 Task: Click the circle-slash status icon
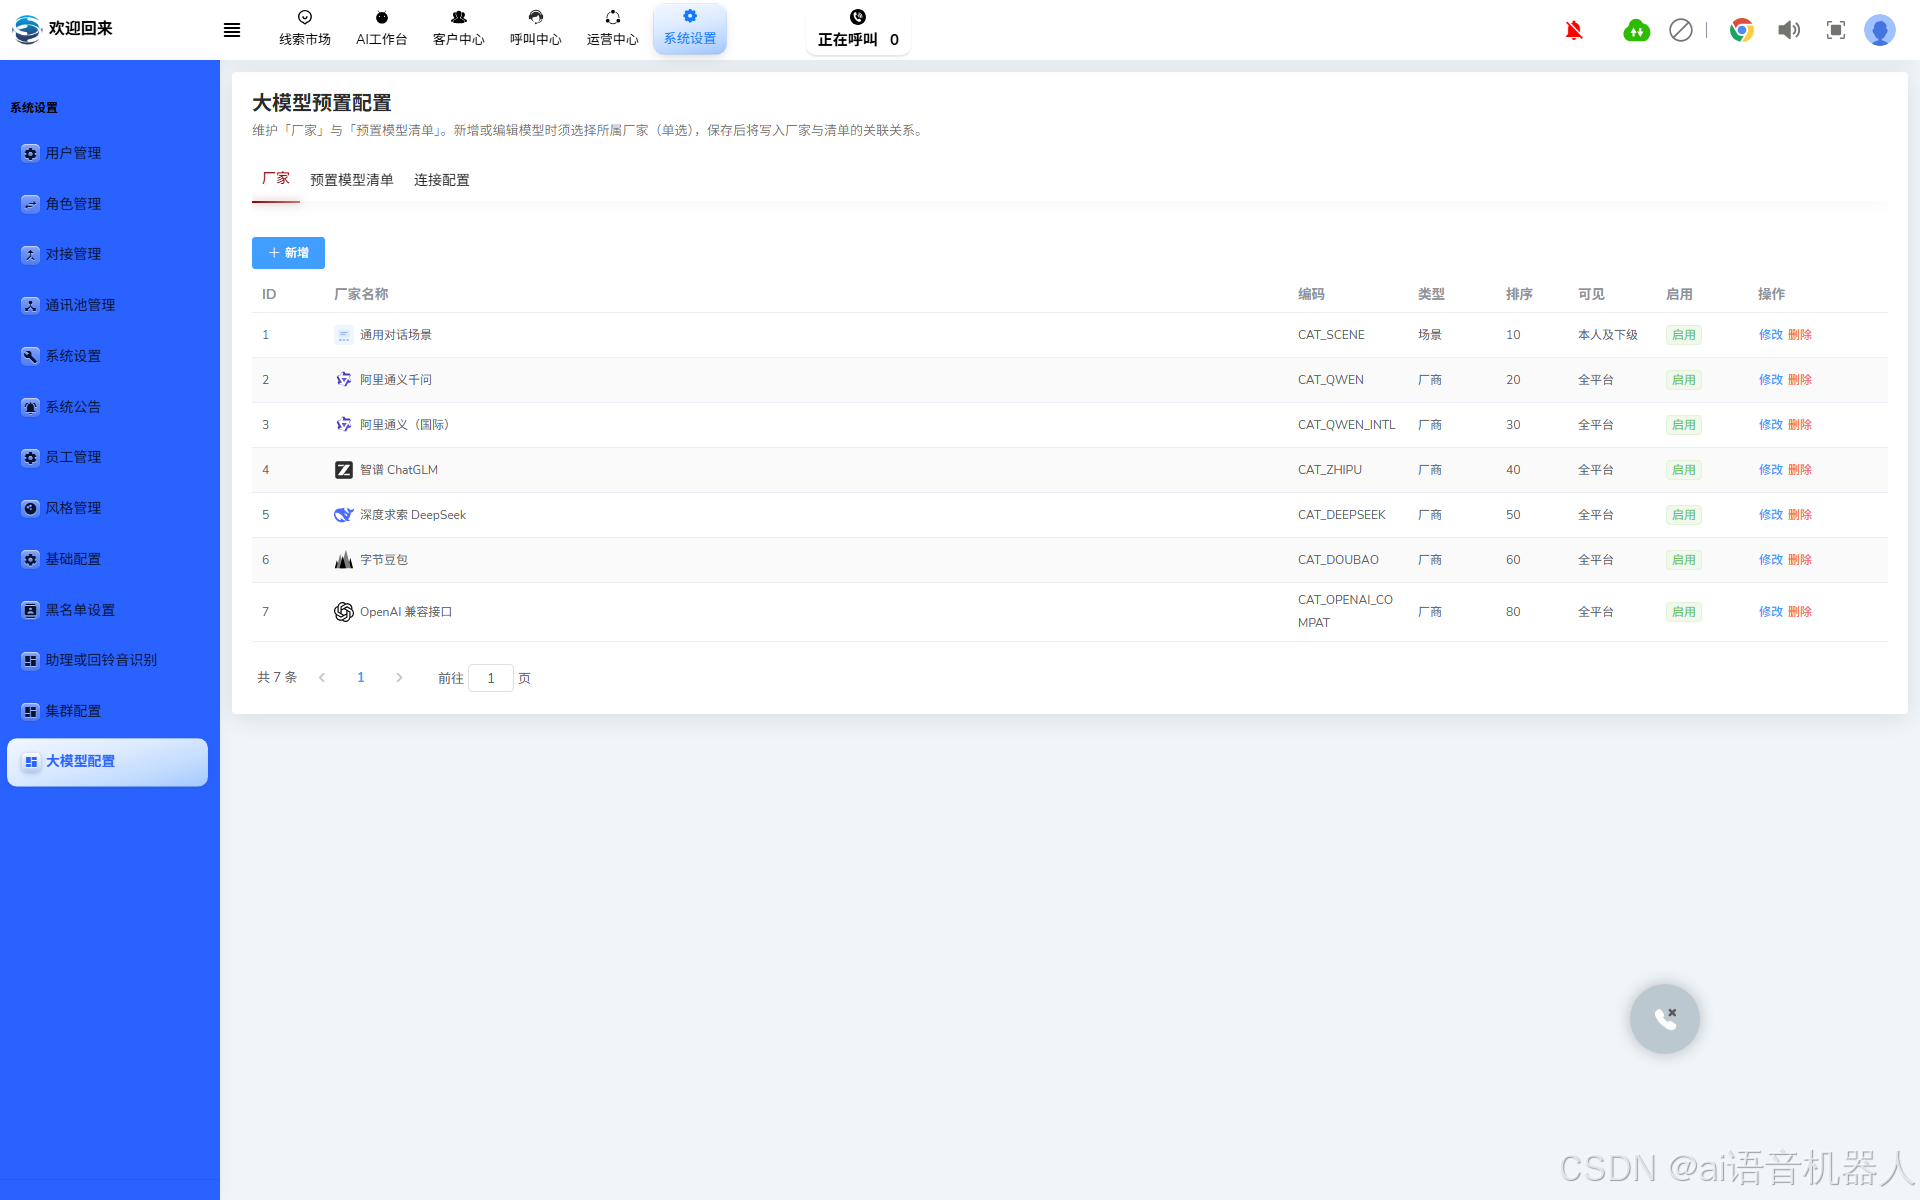tap(1681, 30)
